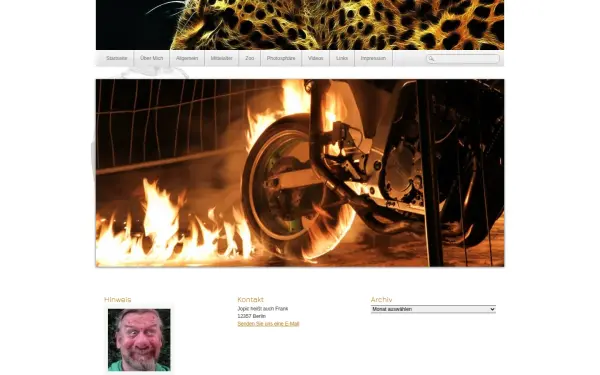
Task: Click the Kontakt heading
Action: point(251,300)
